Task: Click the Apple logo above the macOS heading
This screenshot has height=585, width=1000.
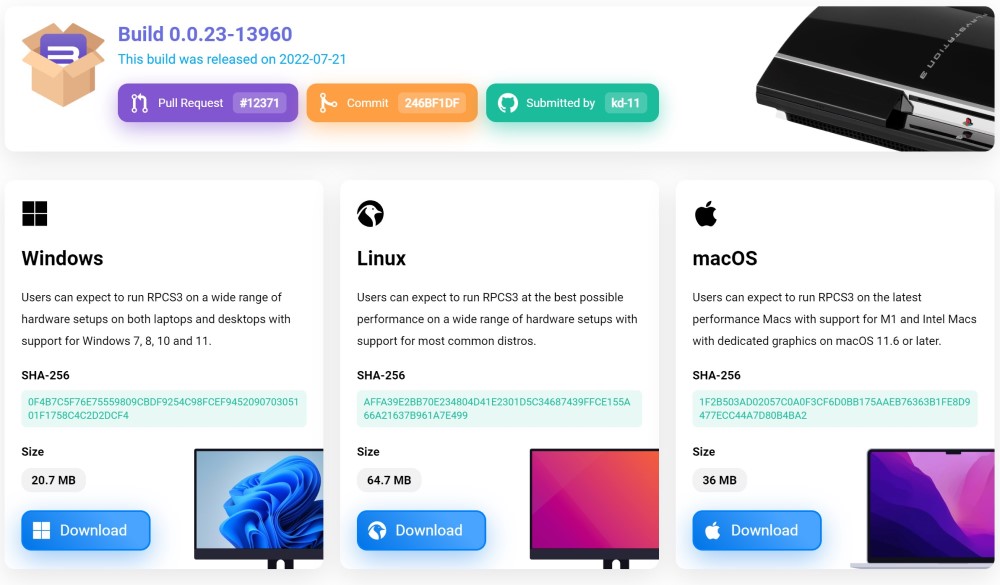Action: tap(706, 213)
